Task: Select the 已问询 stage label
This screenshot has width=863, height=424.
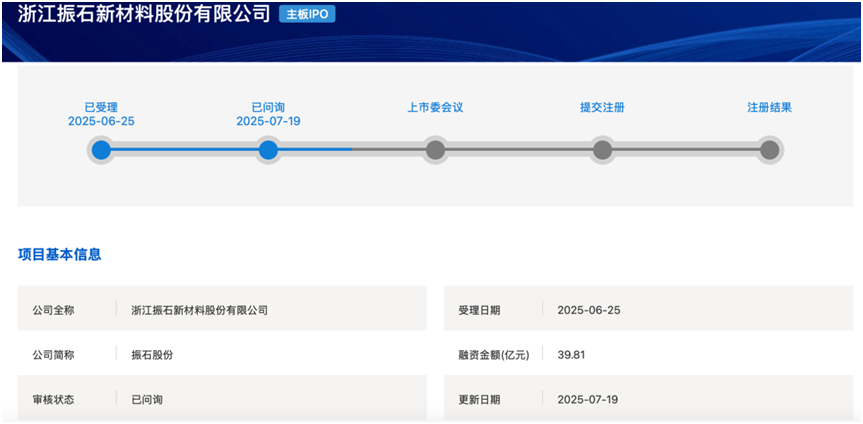Action: 268,107
